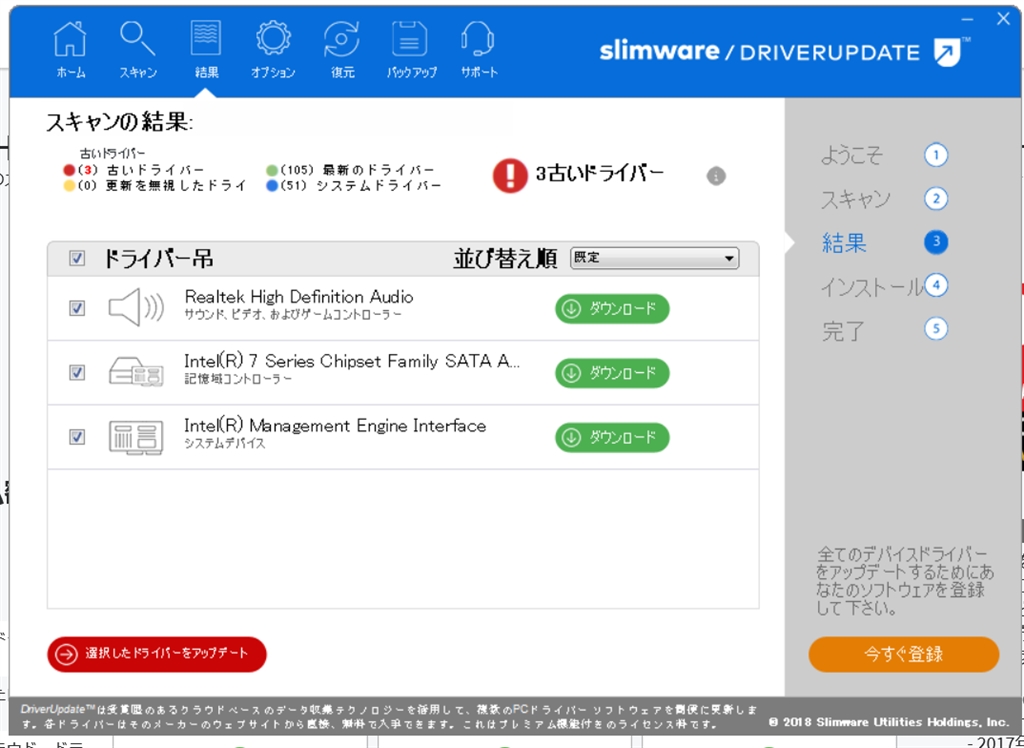This screenshot has width=1024, height=748.
Task: Toggle the select-all drivers checkbox in header
Action: click(x=77, y=259)
